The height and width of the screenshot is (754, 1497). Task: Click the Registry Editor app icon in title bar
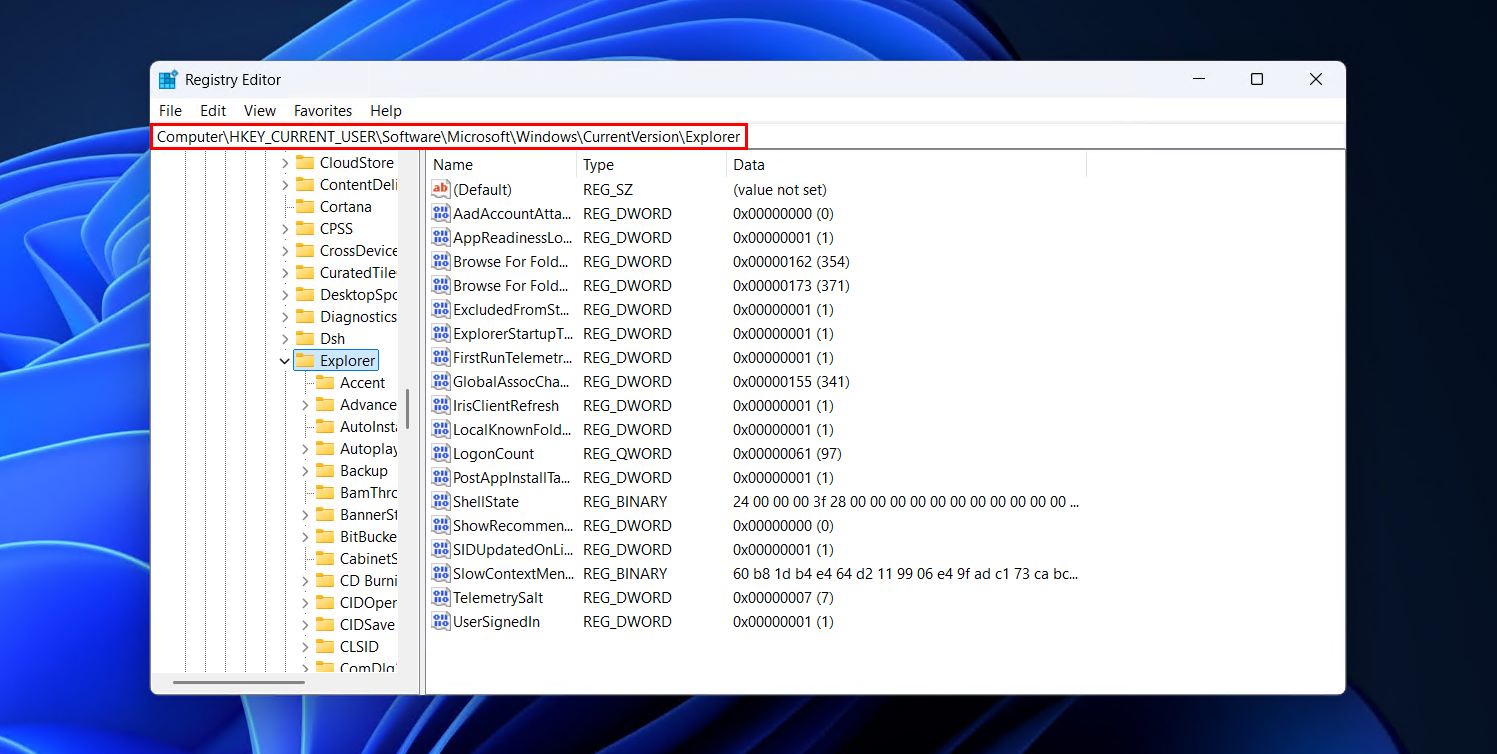point(168,80)
